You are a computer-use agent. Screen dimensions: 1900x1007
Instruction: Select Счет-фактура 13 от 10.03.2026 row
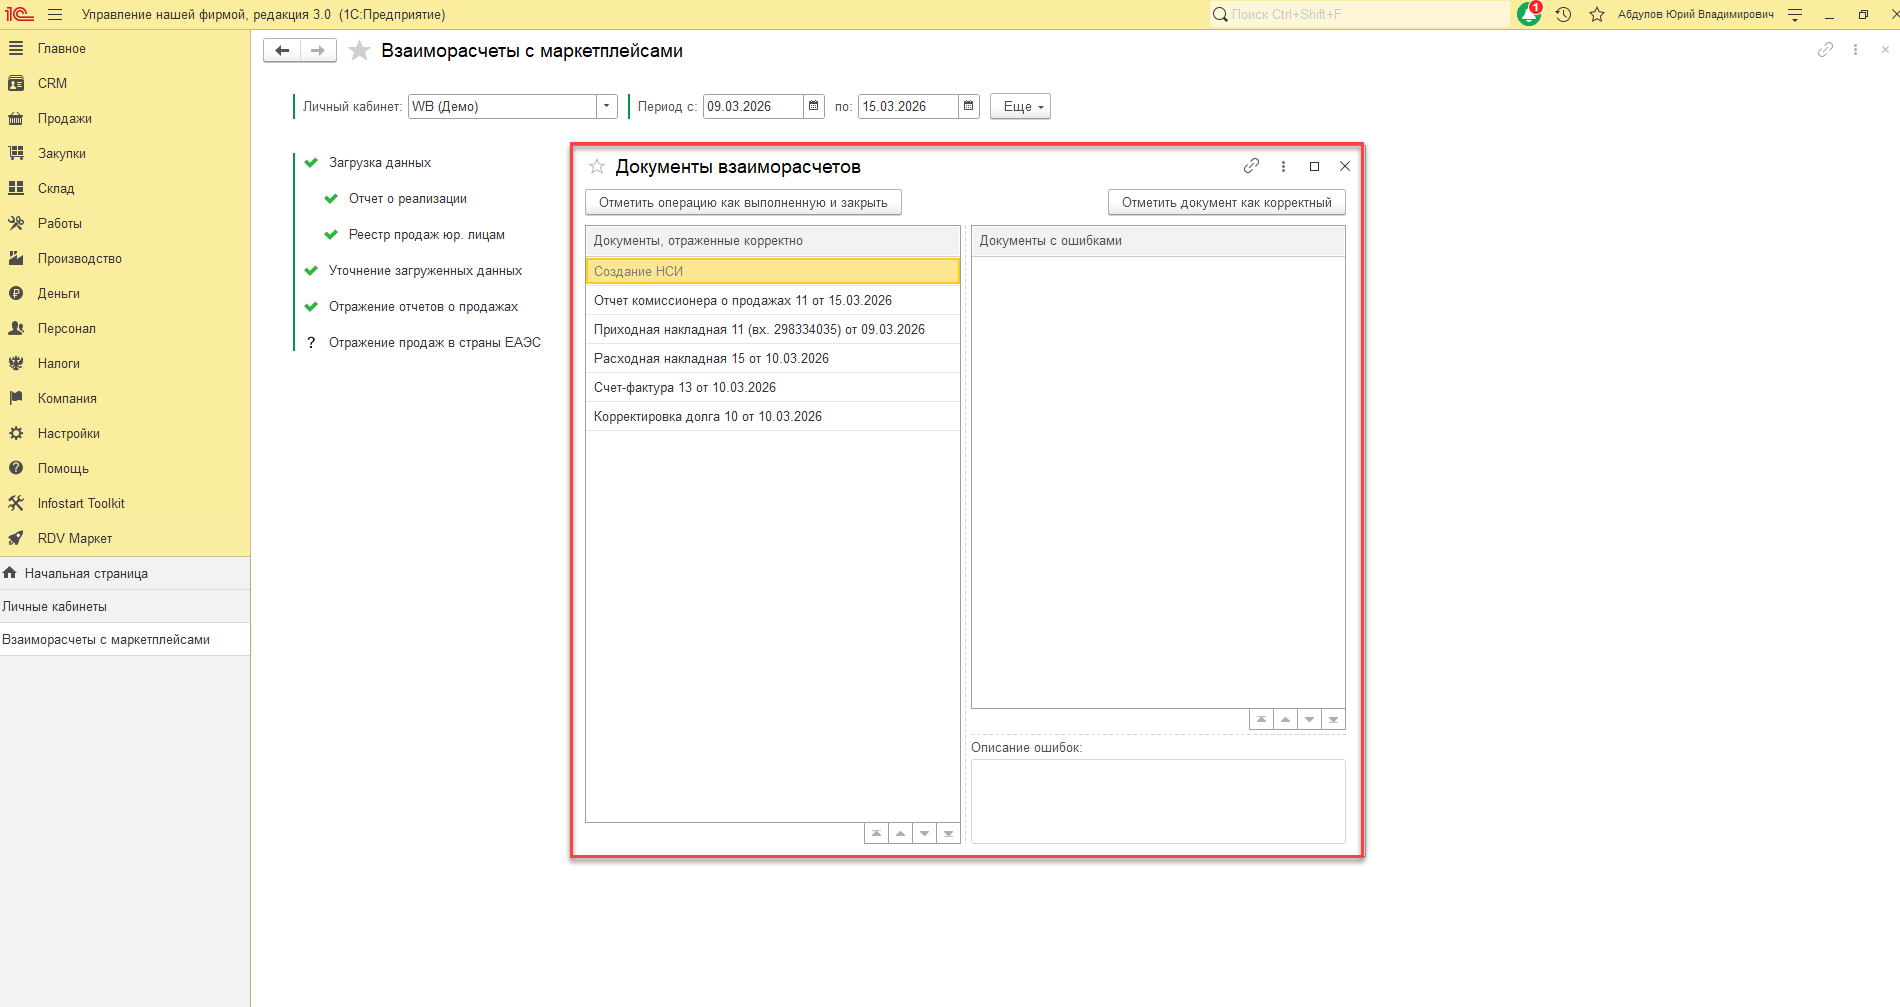(x=685, y=387)
